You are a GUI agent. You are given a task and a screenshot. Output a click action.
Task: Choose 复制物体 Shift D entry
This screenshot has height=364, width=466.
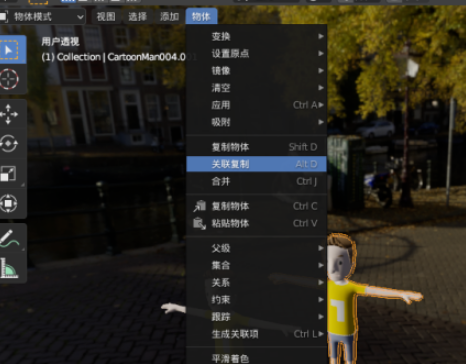coord(256,147)
